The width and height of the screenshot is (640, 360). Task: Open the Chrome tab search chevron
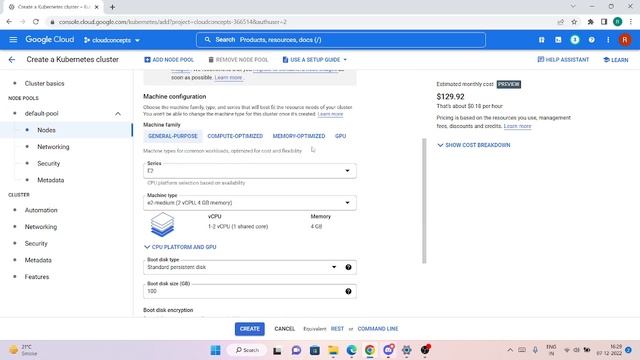click(x=573, y=7)
